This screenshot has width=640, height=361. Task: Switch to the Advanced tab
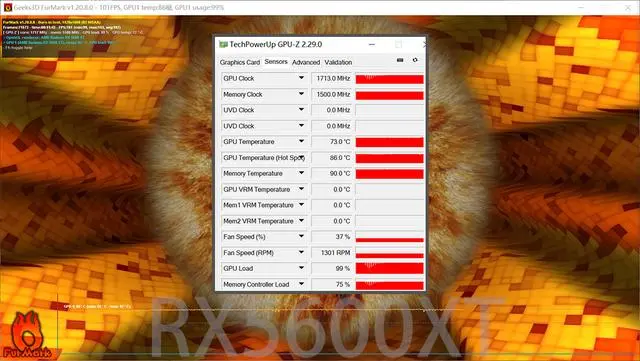point(306,62)
